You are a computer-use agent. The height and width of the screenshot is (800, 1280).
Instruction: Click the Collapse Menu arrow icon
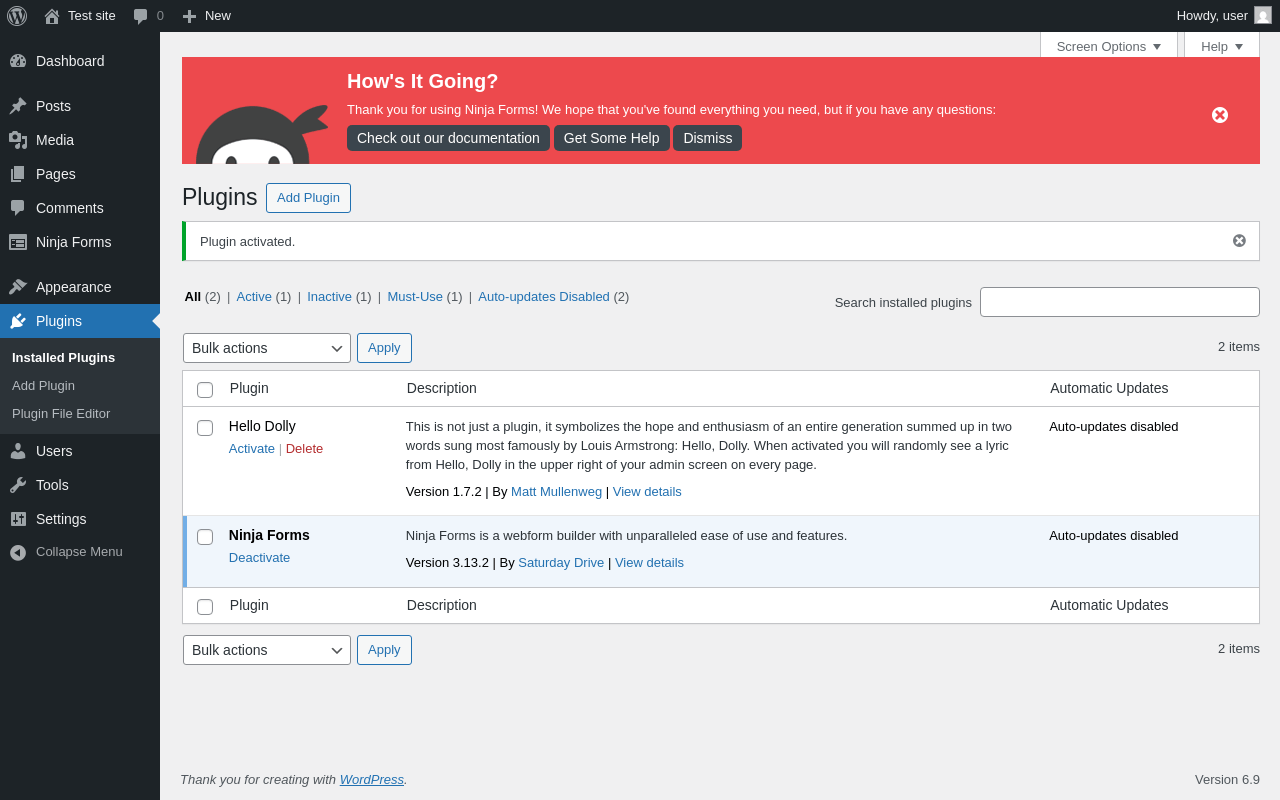click(x=18, y=552)
